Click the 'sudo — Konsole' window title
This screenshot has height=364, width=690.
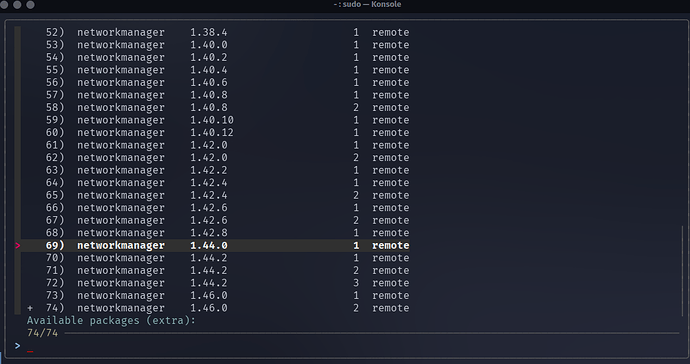(367, 4)
